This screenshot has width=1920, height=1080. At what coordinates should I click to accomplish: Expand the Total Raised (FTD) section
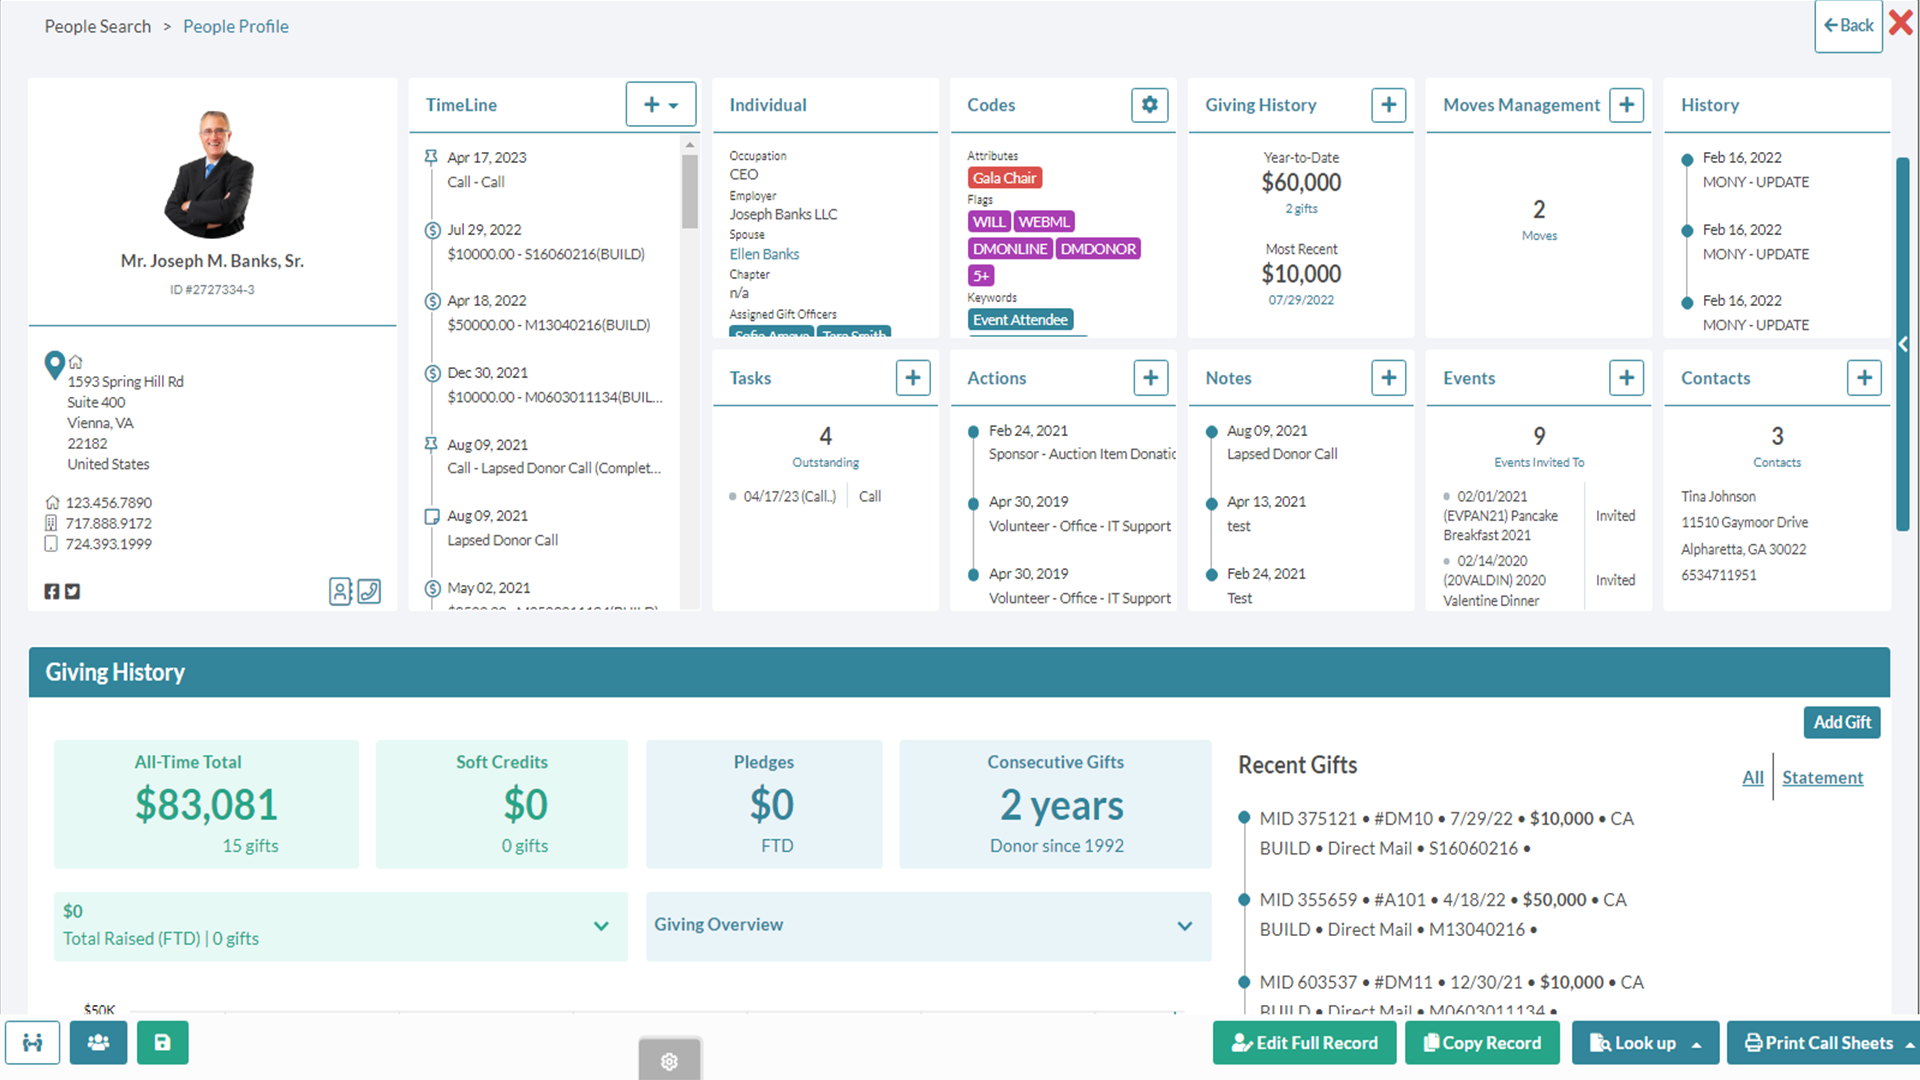coord(601,926)
